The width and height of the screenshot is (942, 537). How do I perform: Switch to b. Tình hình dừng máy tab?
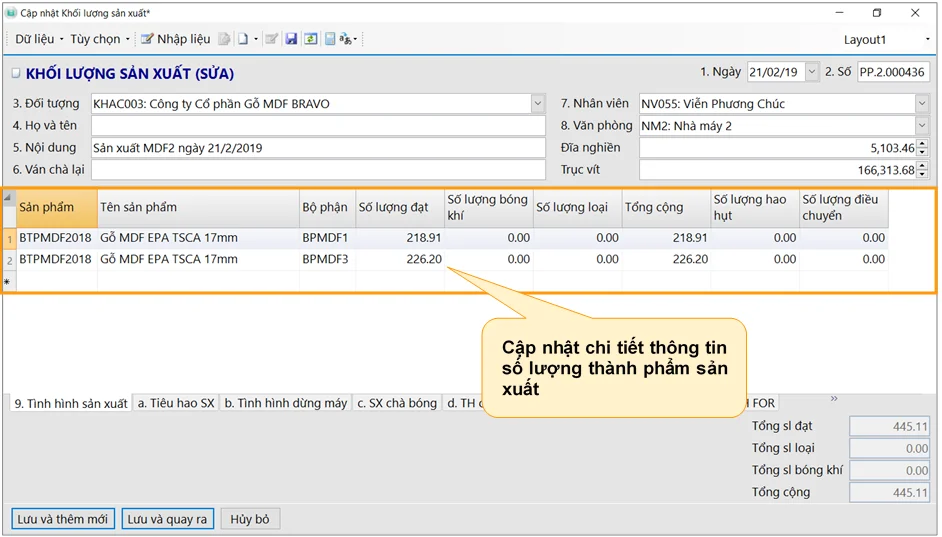pyautogui.click(x=285, y=403)
